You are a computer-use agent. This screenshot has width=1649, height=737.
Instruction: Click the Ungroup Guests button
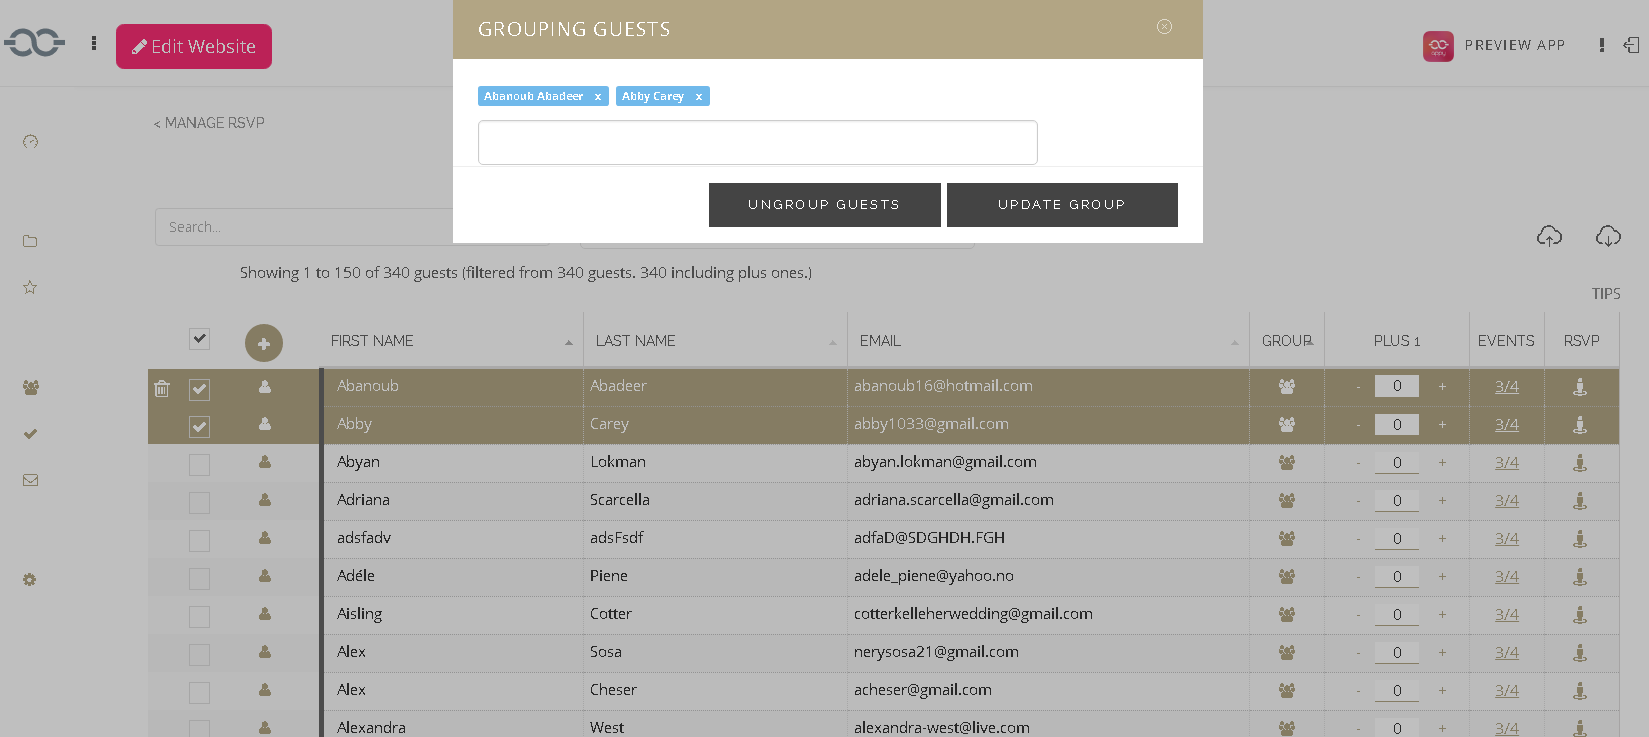click(x=824, y=205)
